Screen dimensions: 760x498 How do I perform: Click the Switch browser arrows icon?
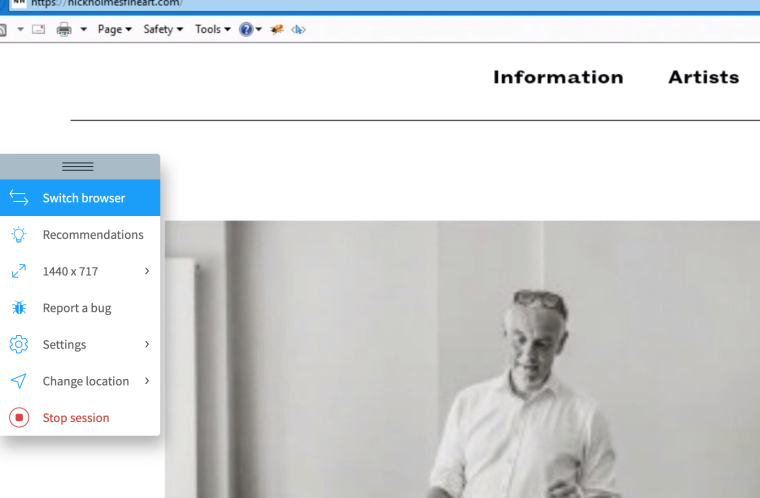[19, 198]
